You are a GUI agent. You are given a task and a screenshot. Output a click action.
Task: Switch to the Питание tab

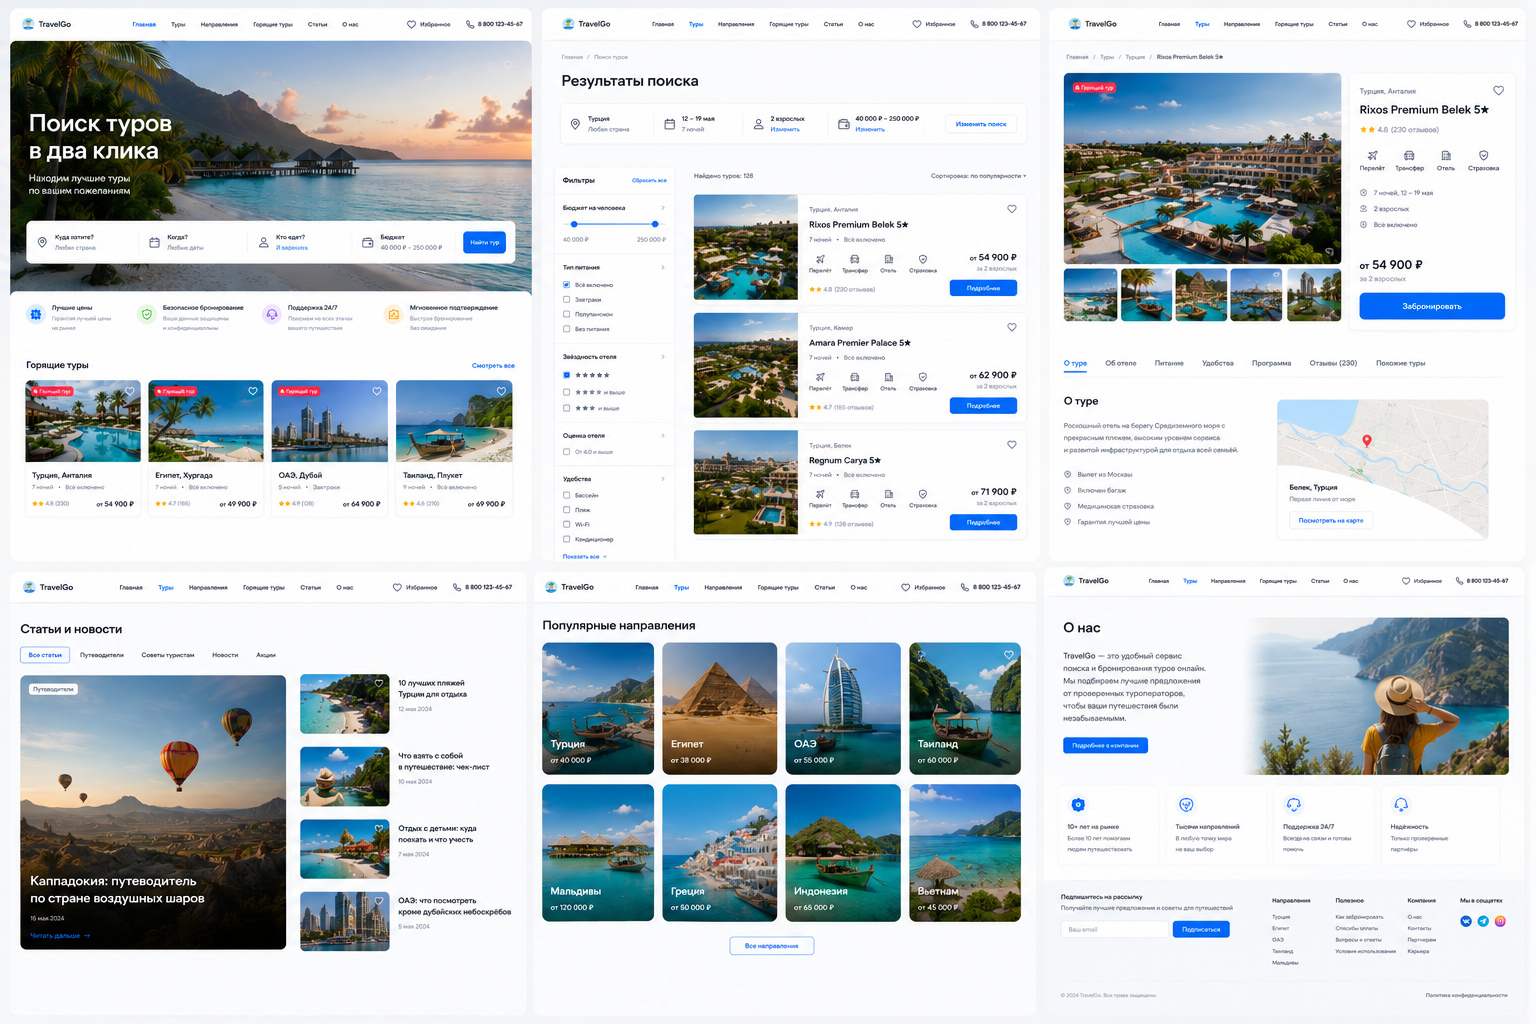[x=1169, y=363]
